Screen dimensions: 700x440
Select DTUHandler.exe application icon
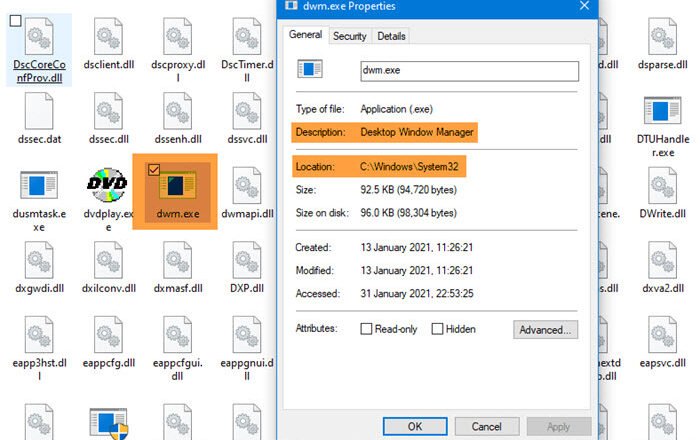(x=662, y=110)
